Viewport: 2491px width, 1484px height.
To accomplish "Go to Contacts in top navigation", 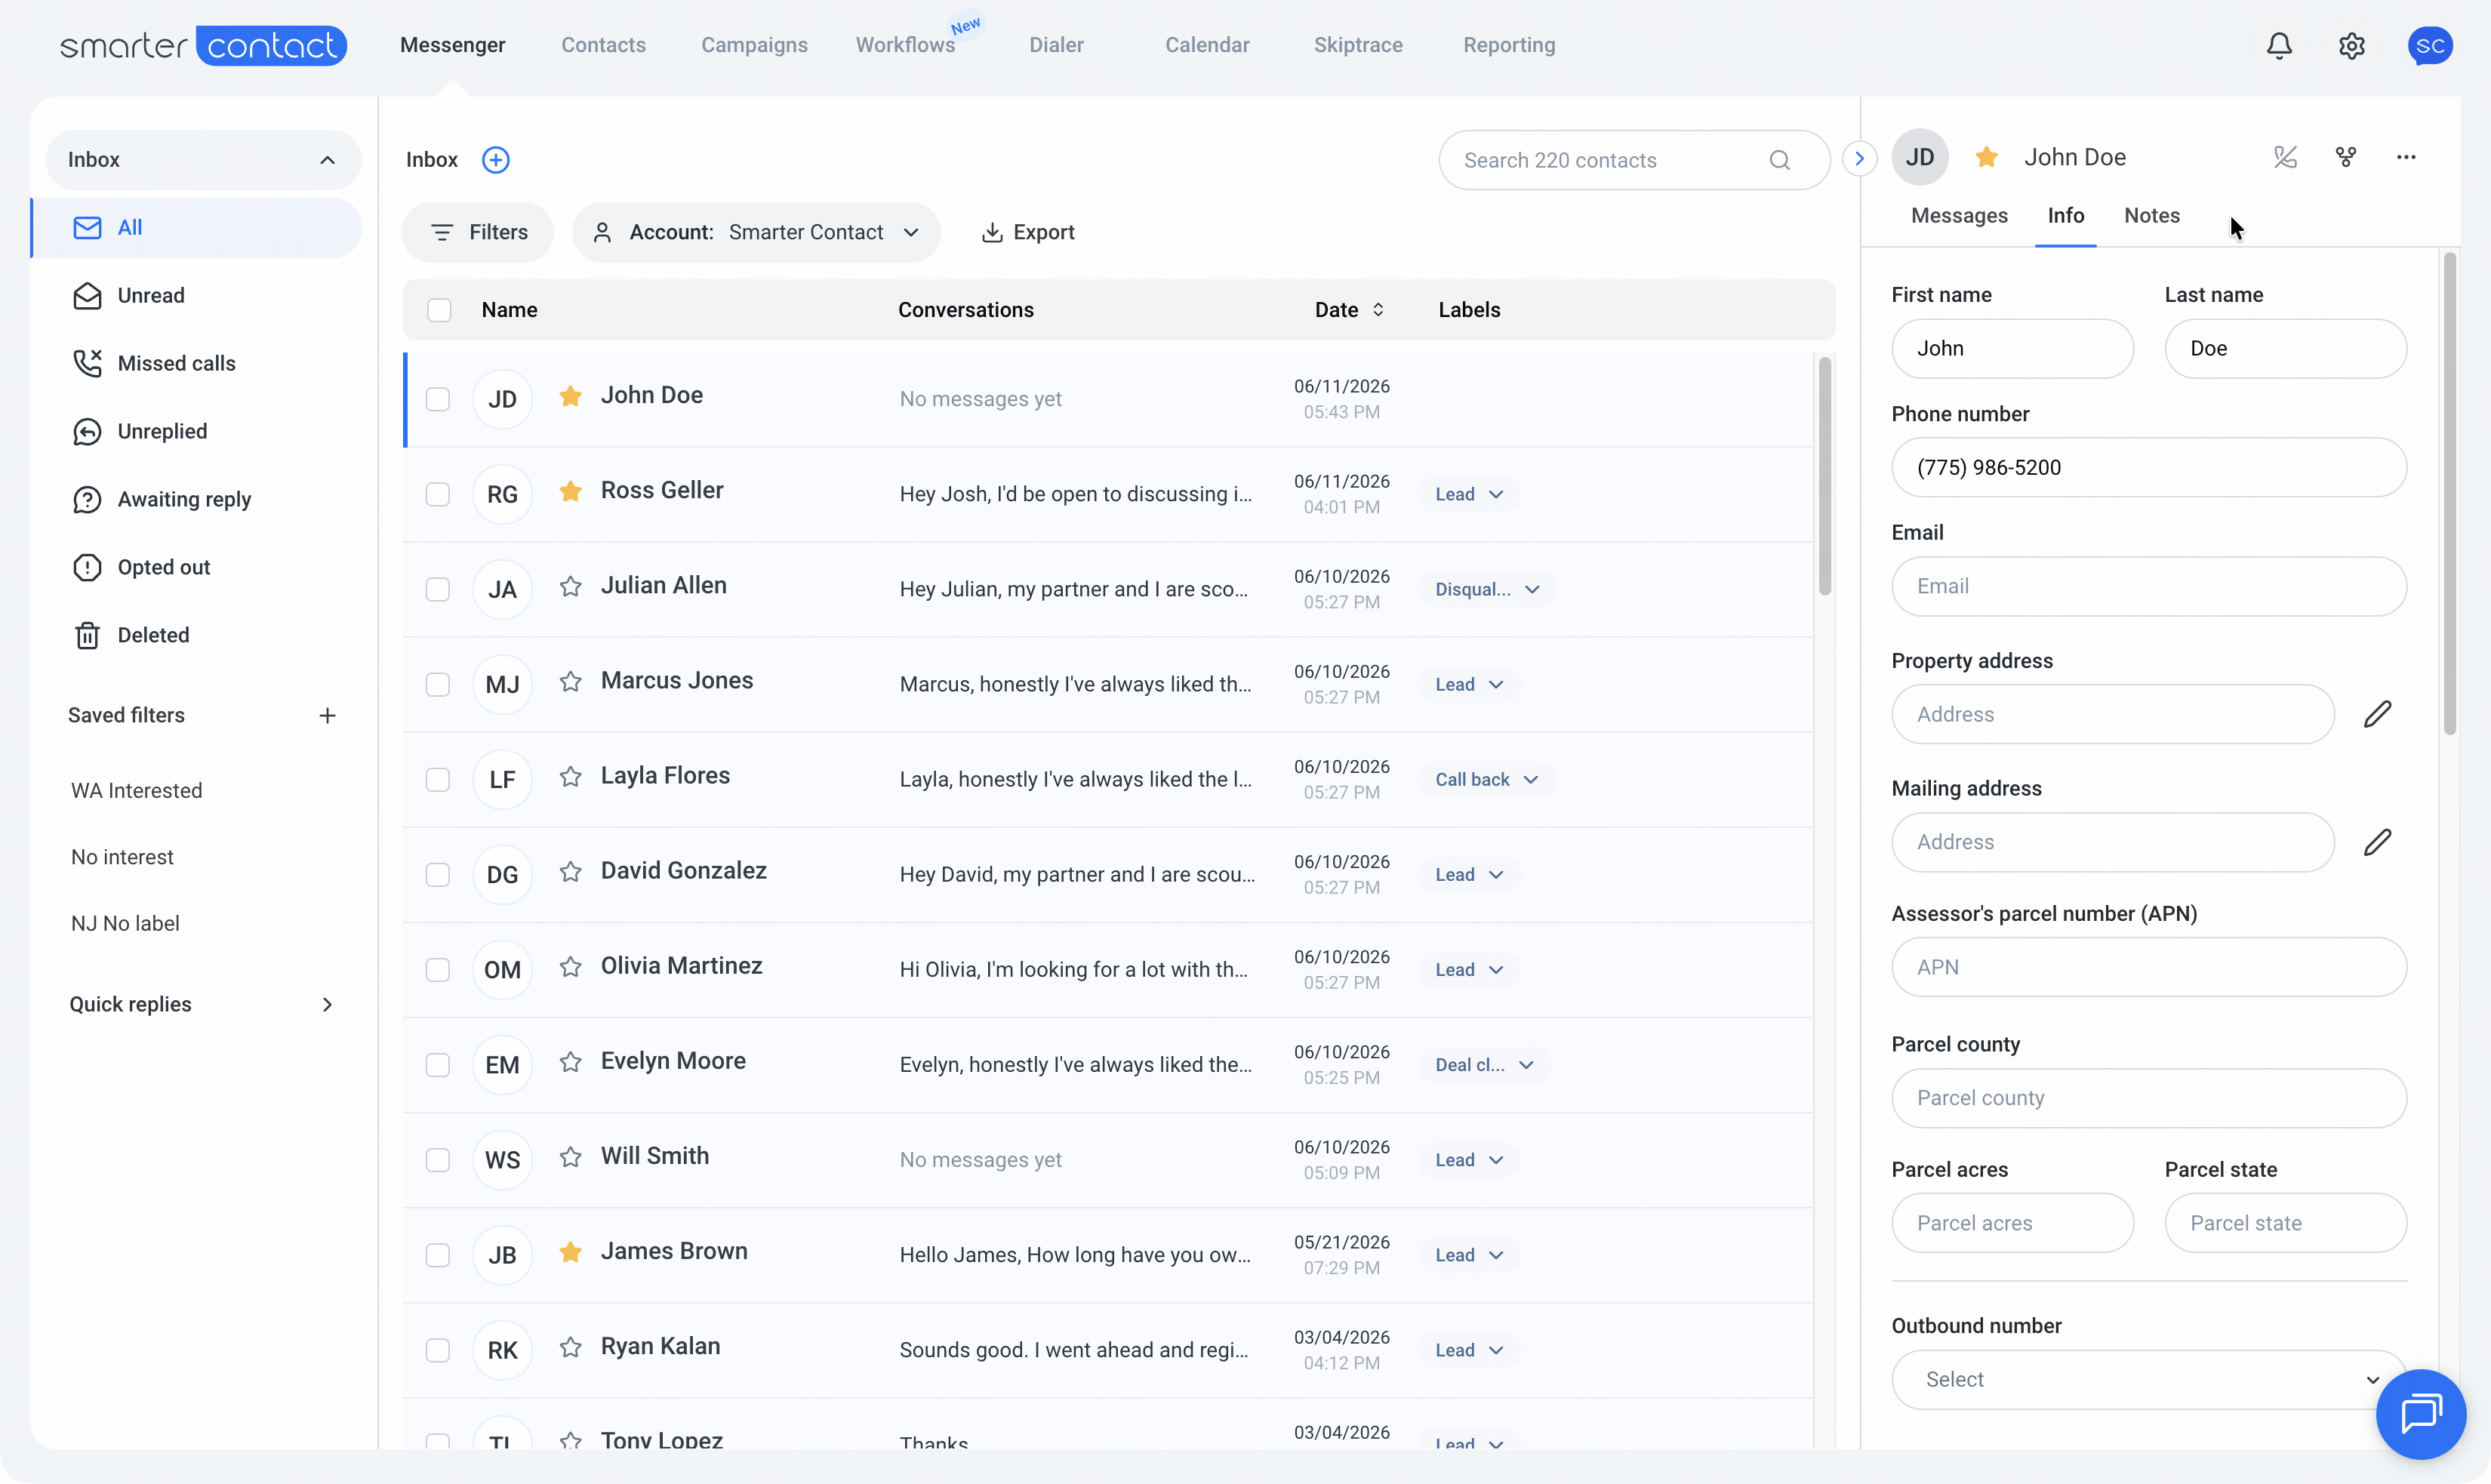I will point(603,45).
